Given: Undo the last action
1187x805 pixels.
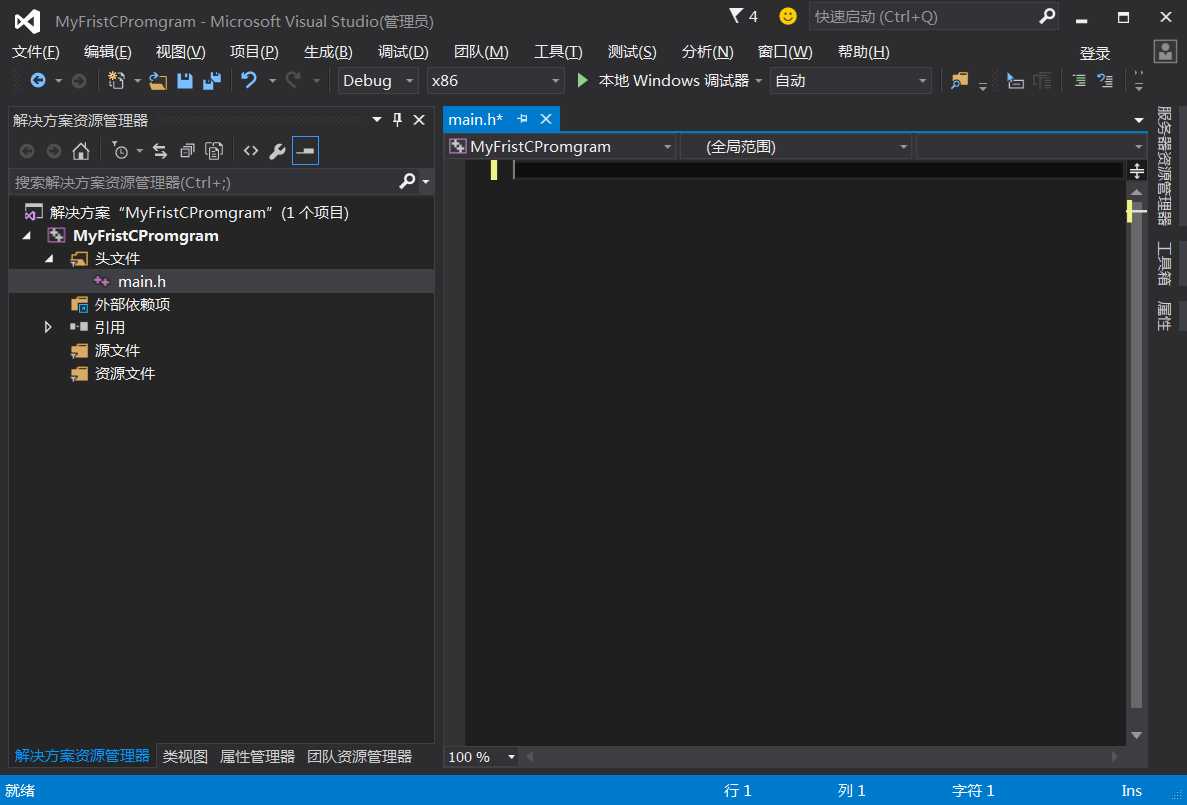Looking at the screenshot, I should click(248, 80).
